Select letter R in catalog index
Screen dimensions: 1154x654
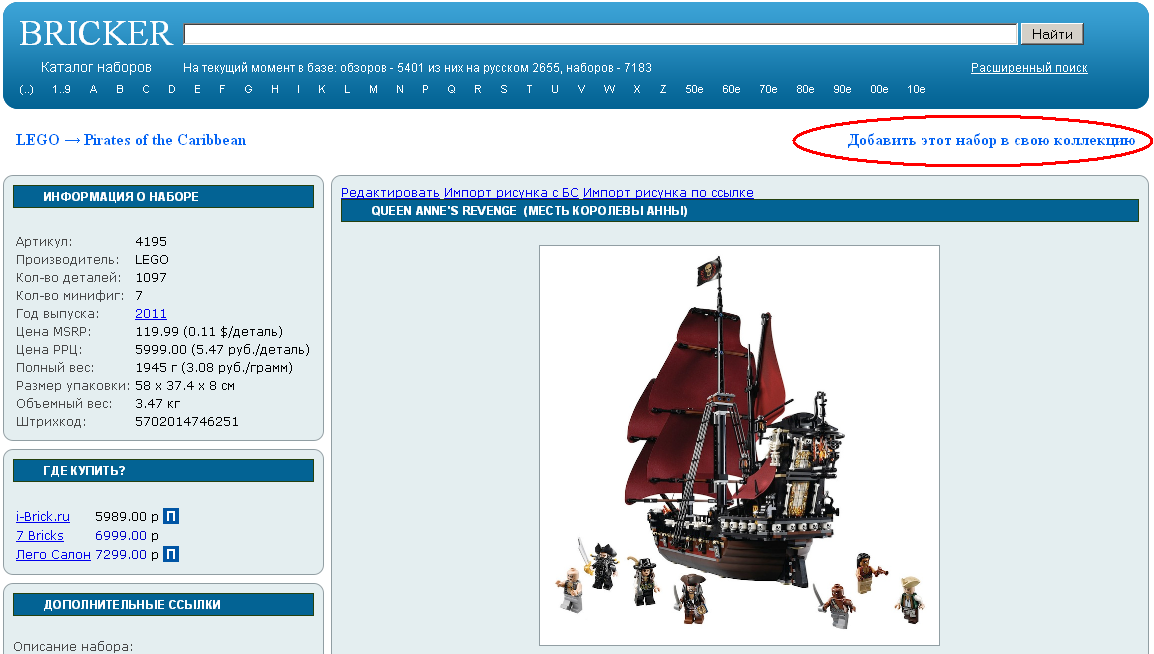click(478, 89)
